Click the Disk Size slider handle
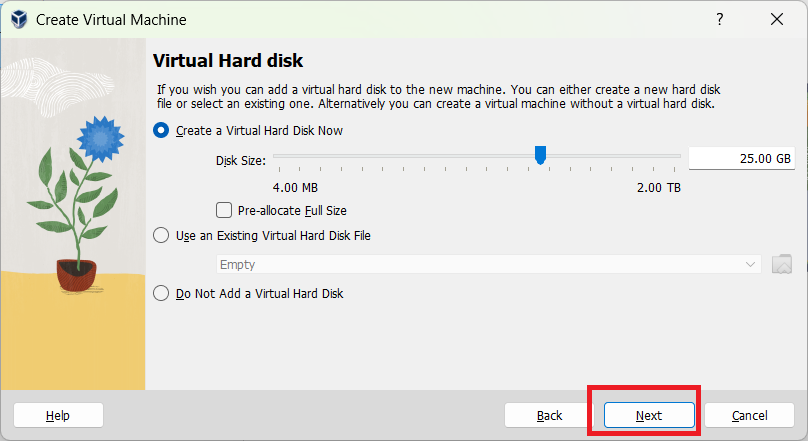This screenshot has height=441, width=808. point(540,155)
